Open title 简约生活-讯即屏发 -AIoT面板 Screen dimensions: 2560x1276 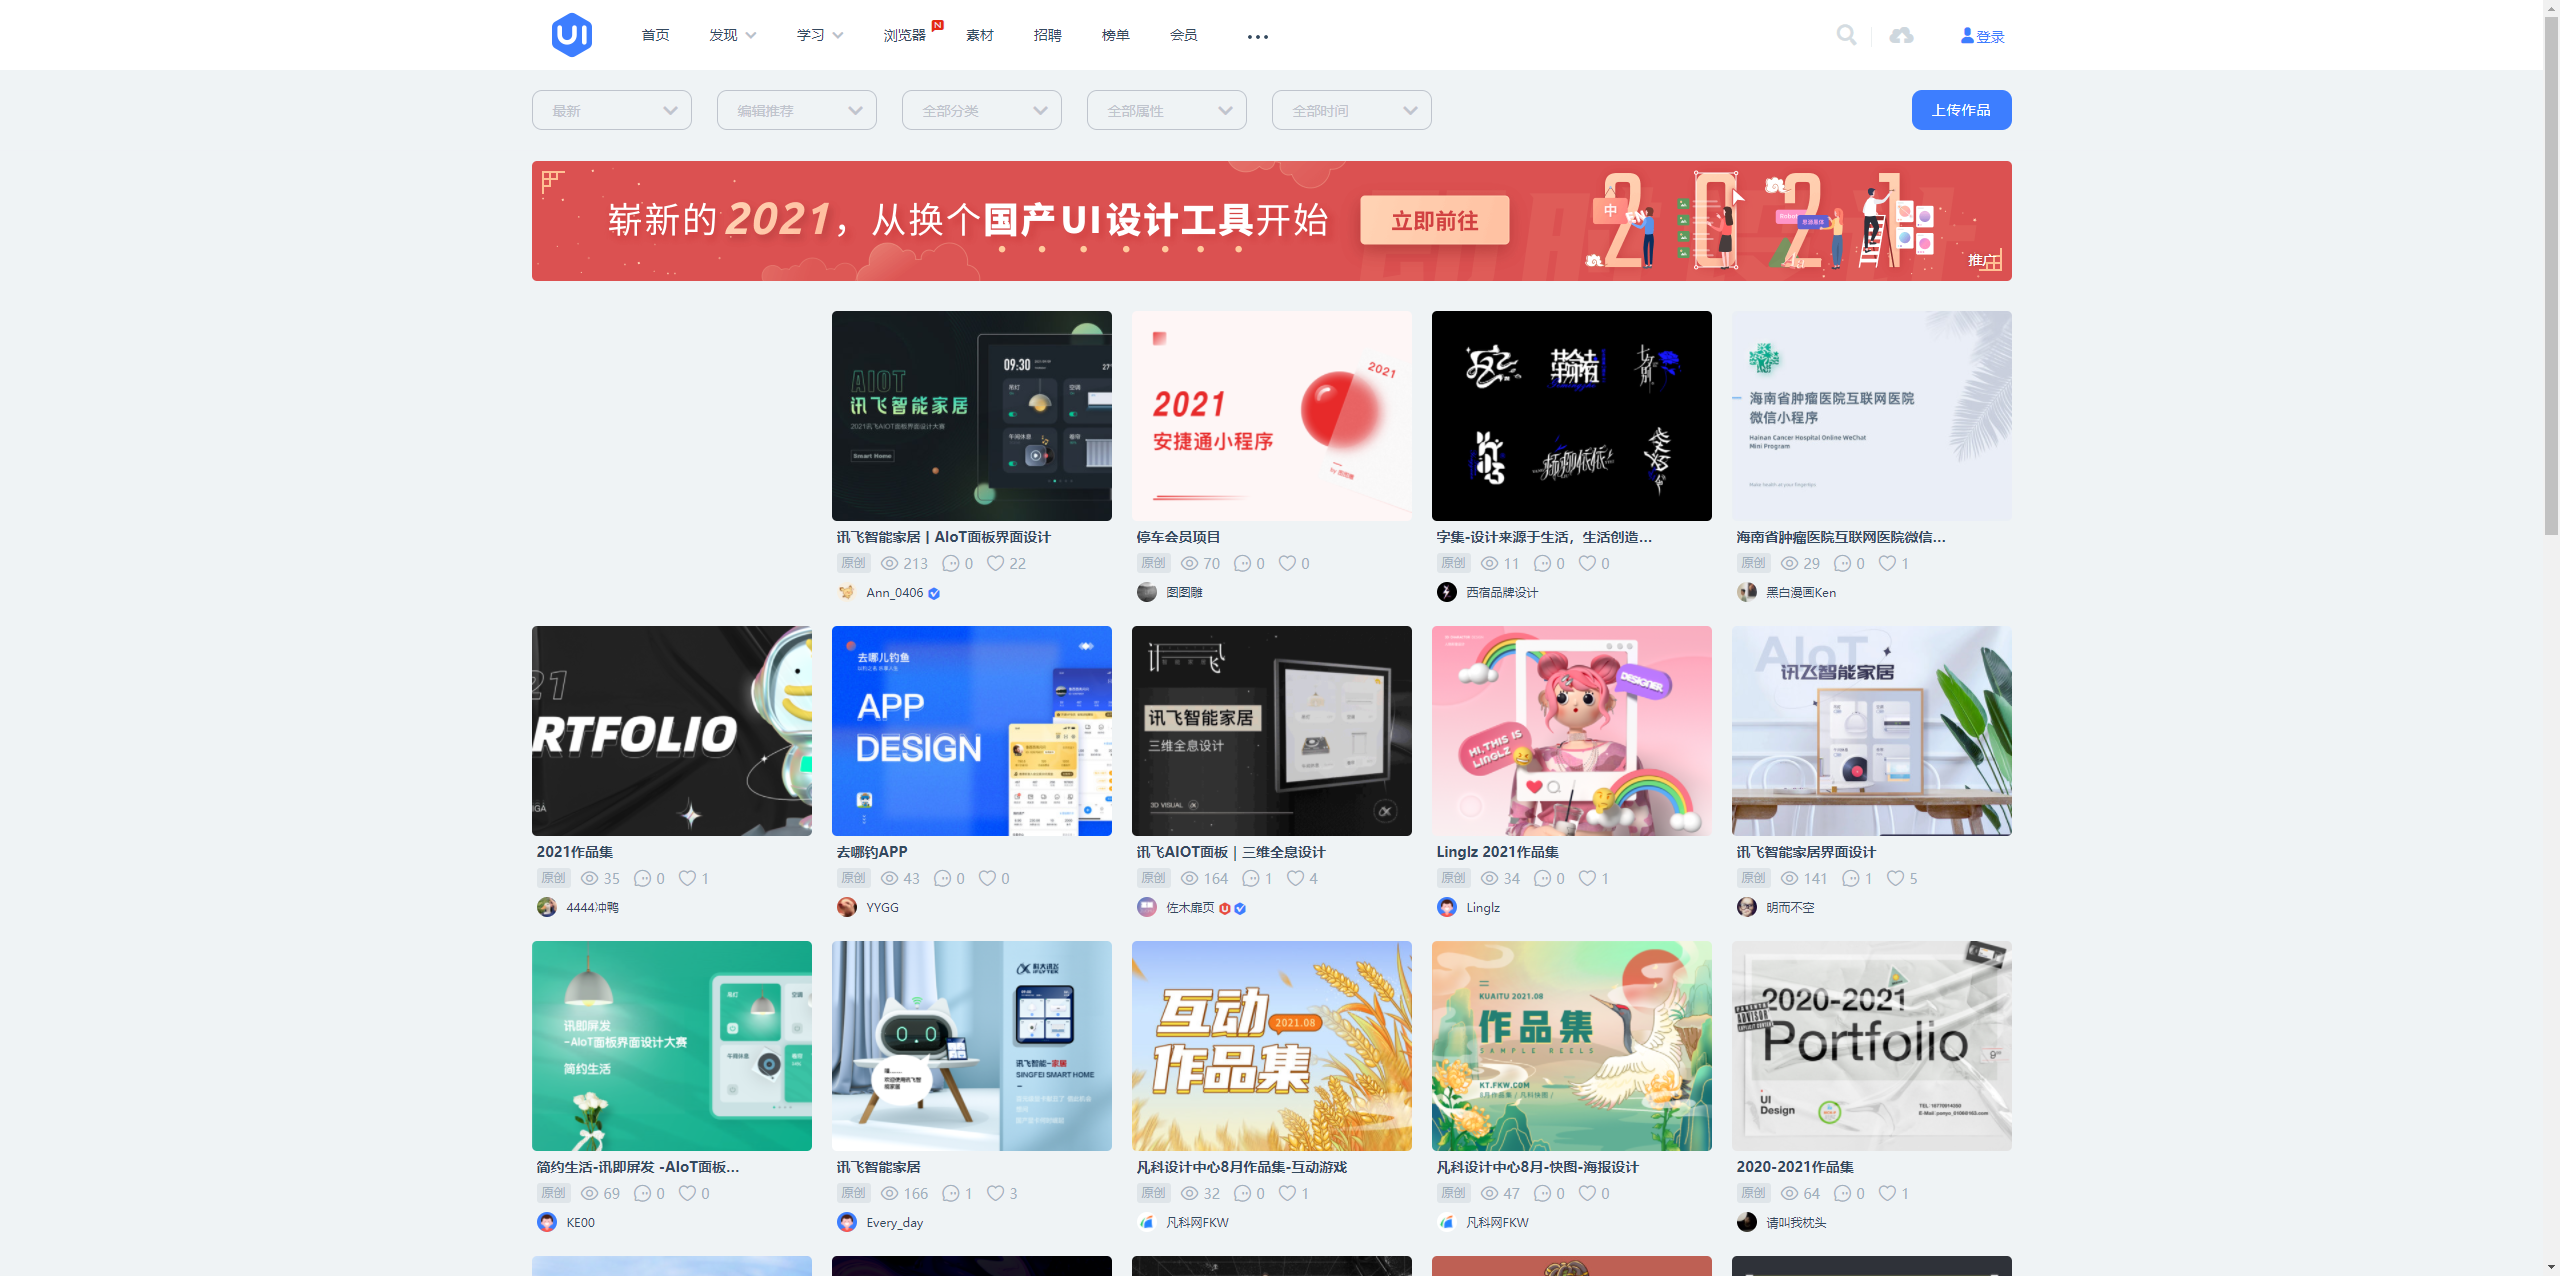(x=638, y=1167)
